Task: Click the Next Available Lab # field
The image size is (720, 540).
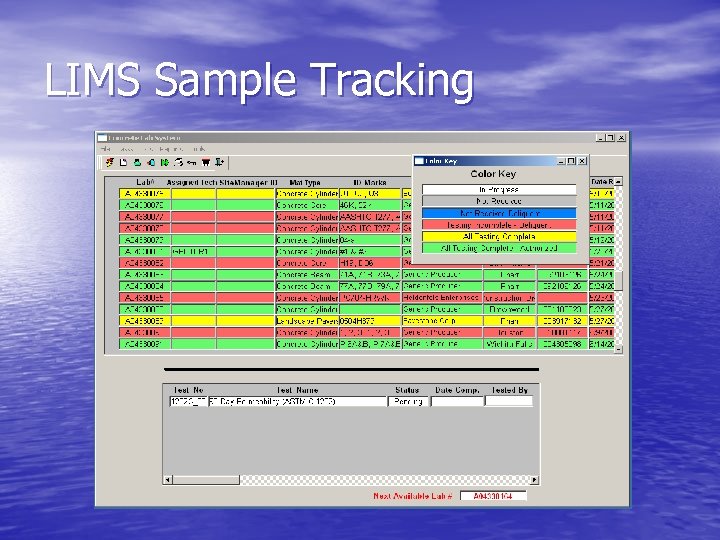Action: pos(494,496)
